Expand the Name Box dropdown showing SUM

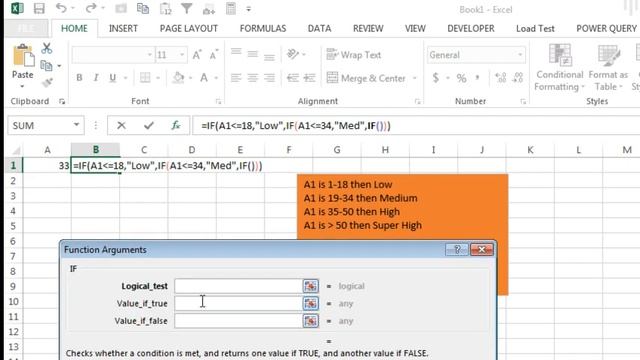[76, 125]
